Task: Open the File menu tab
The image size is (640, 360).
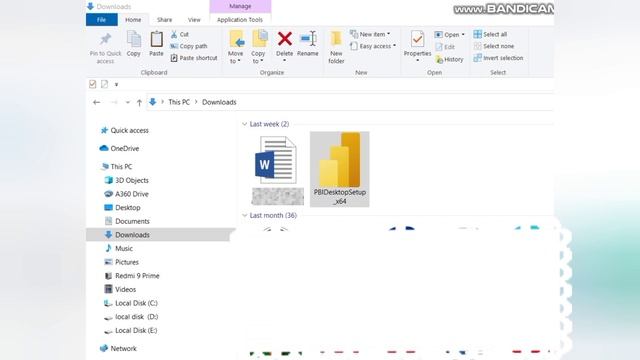Action: coord(102,20)
